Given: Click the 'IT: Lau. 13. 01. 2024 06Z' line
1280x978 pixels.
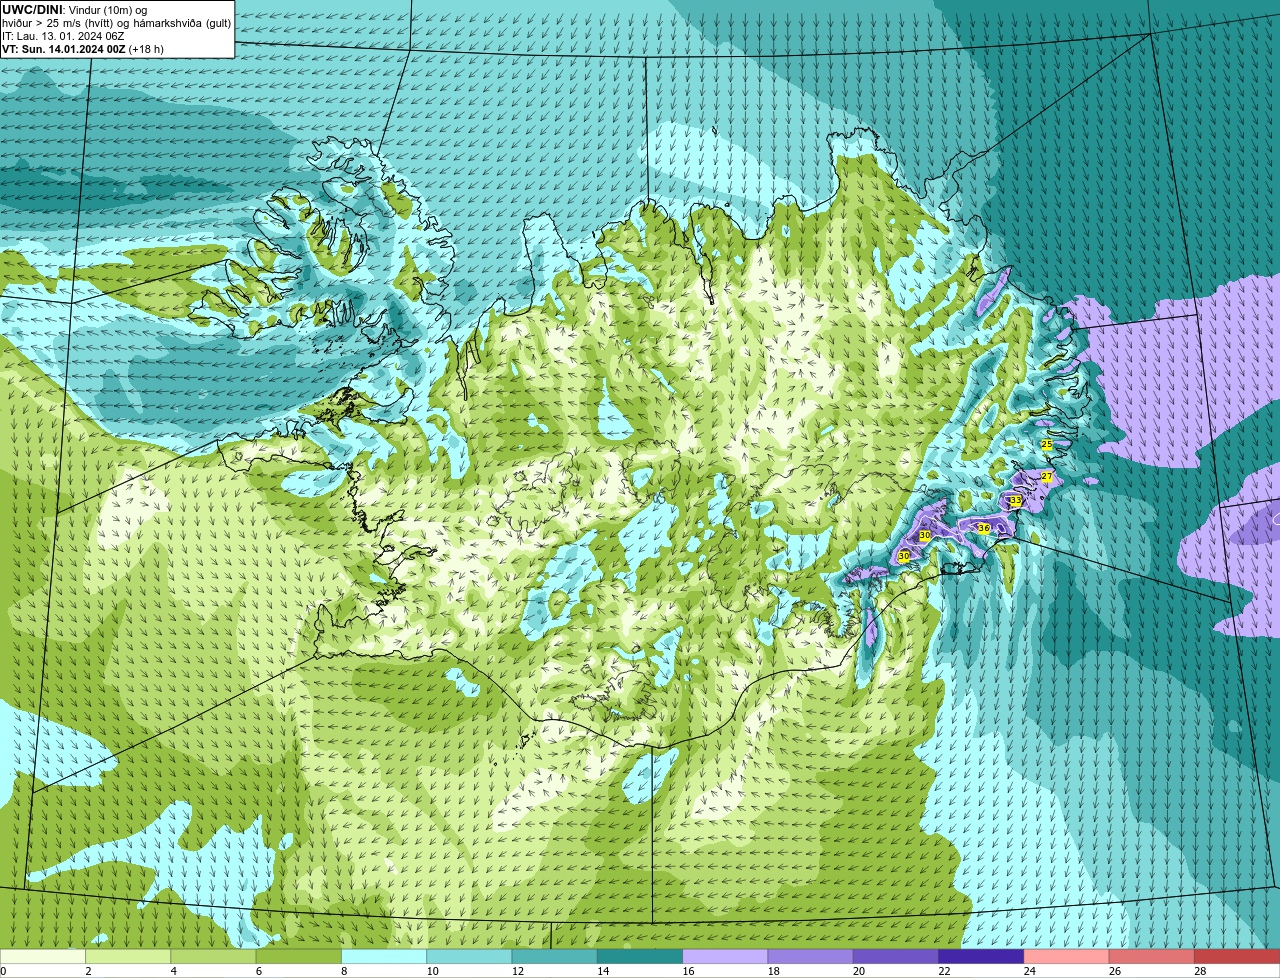Looking at the screenshot, I should [63, 35].
